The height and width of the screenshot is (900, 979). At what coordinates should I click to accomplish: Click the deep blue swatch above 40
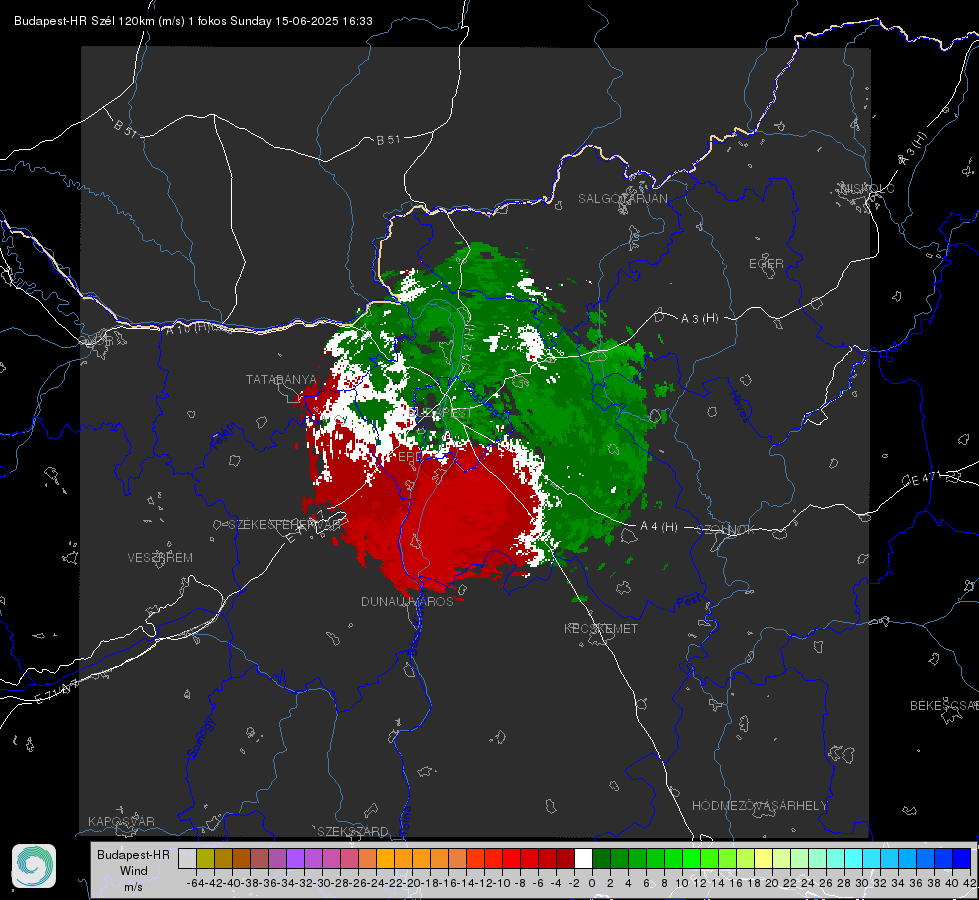962,858
